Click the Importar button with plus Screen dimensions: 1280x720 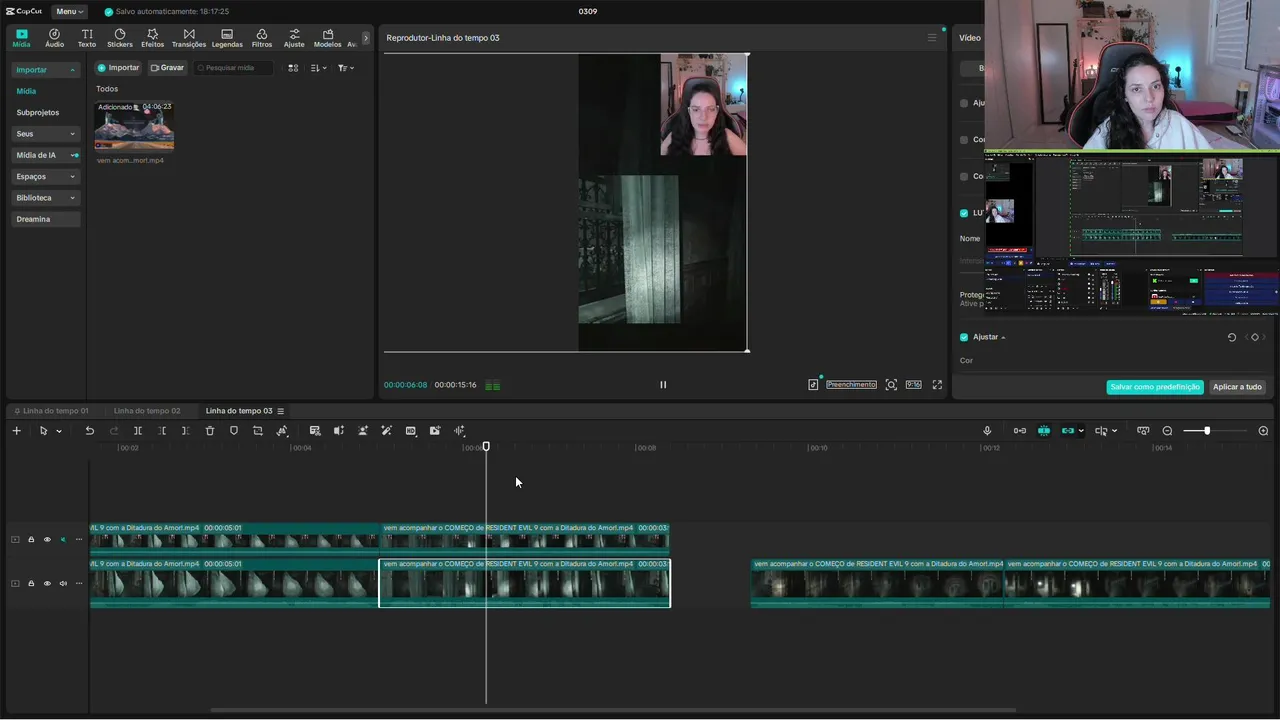[x=118, y=68]
